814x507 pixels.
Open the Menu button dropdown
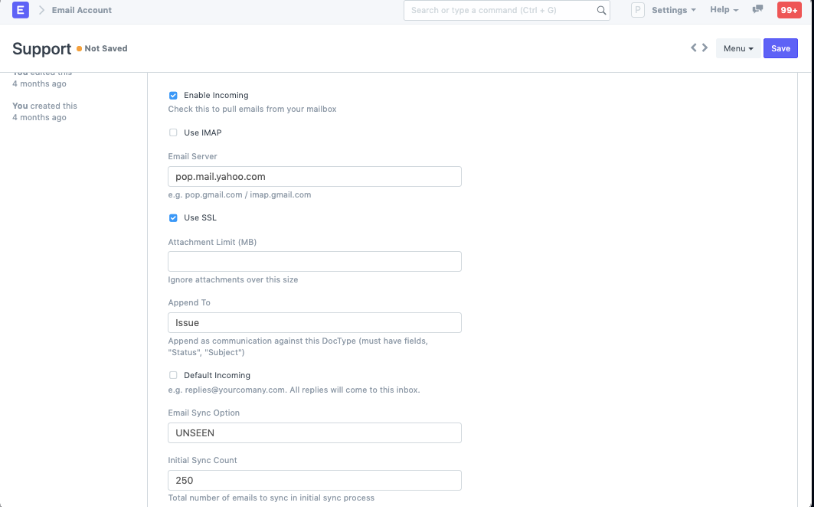(737, 48)
